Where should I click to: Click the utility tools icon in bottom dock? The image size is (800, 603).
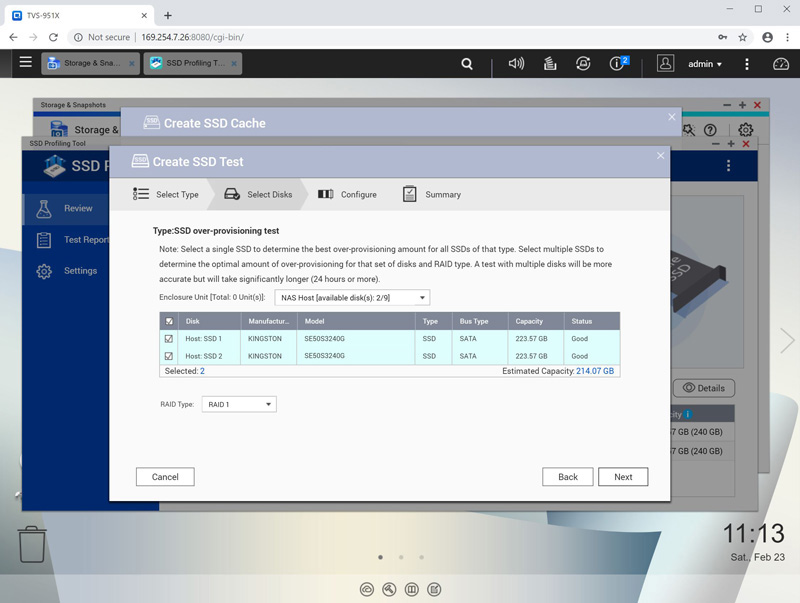click(x=389, y=590)
